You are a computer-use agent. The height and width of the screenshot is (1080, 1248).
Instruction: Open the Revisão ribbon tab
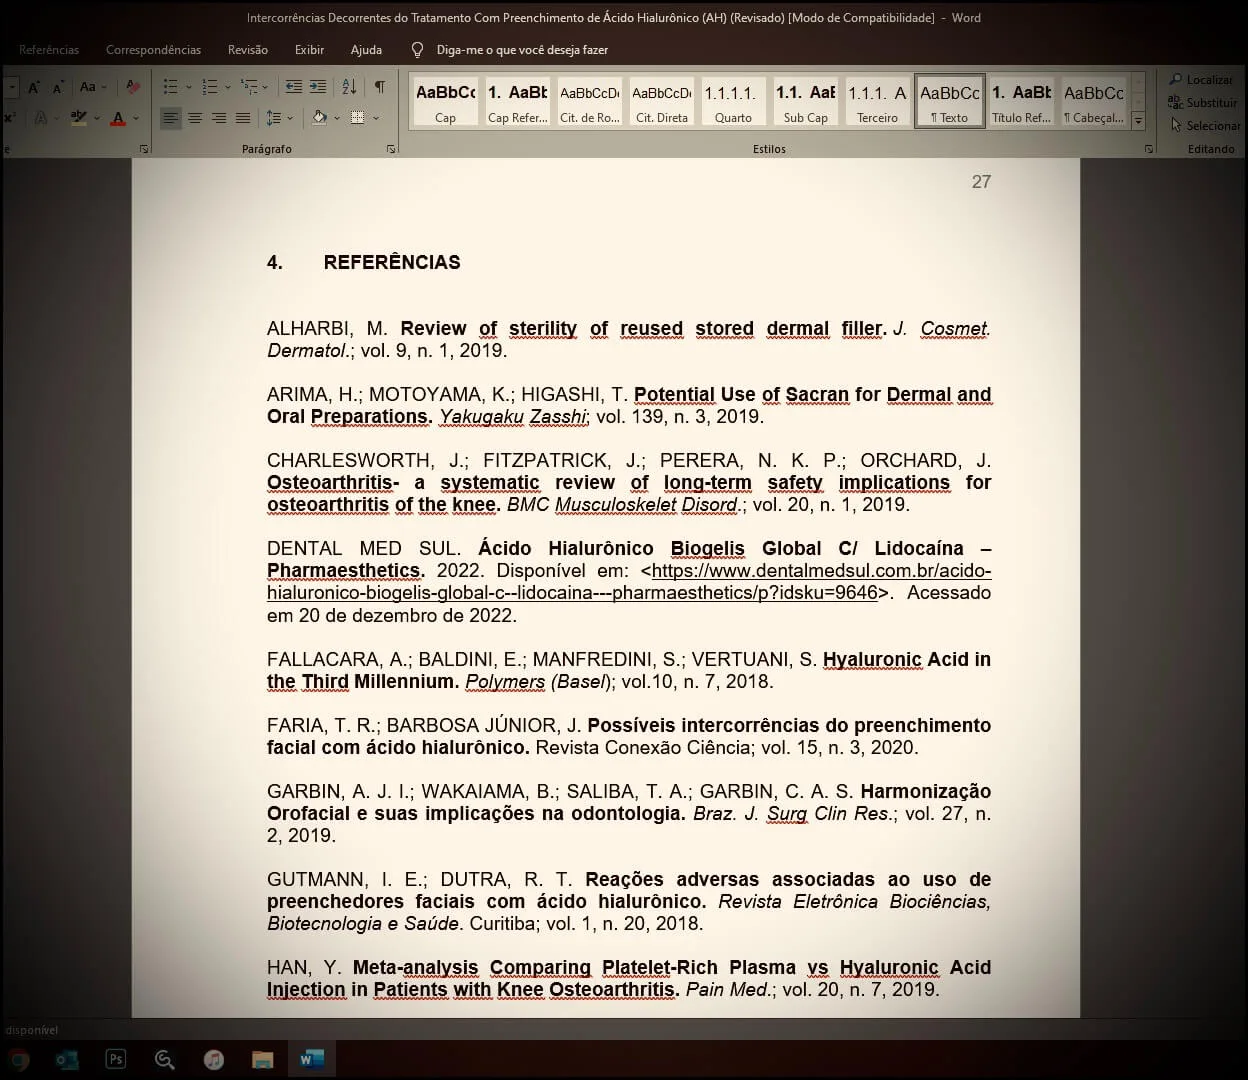[x=247, y=50]
